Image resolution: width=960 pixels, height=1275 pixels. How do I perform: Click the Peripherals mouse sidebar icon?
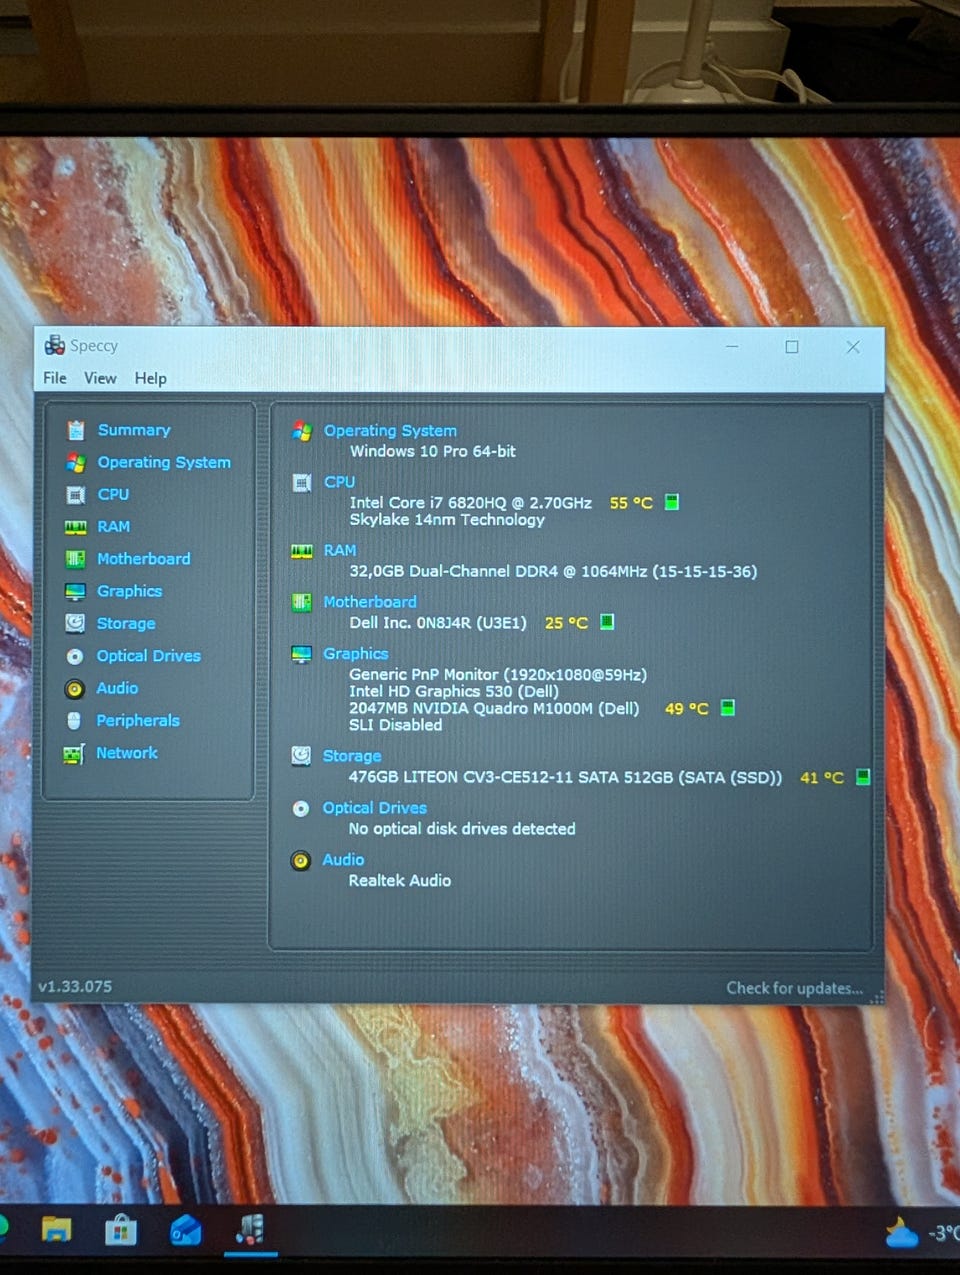(74, 720)
